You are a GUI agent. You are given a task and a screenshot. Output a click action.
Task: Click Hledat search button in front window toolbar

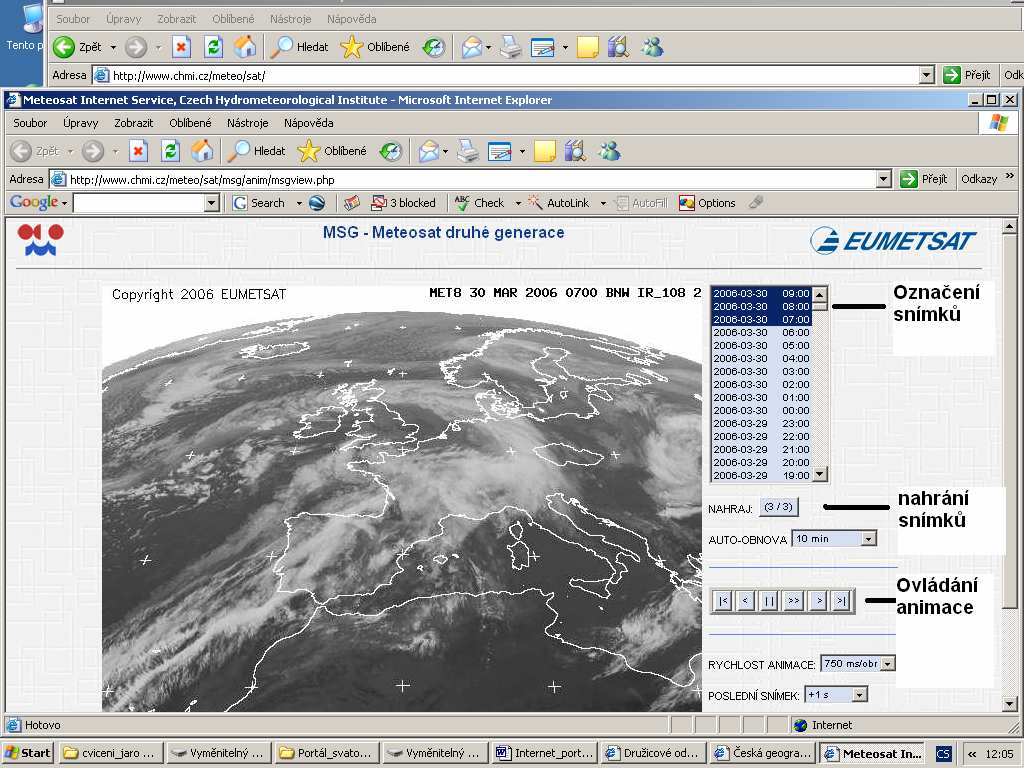(x=256, y=151)
